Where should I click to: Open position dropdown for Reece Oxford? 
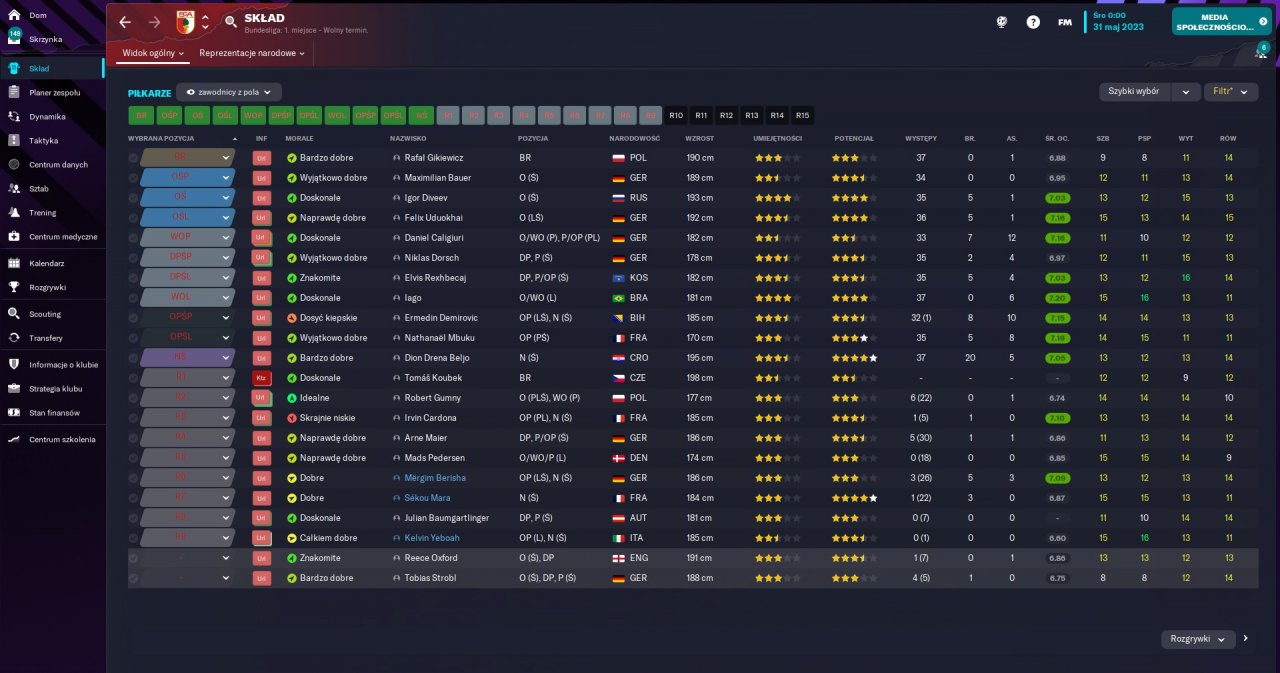(x=188, y=558)
